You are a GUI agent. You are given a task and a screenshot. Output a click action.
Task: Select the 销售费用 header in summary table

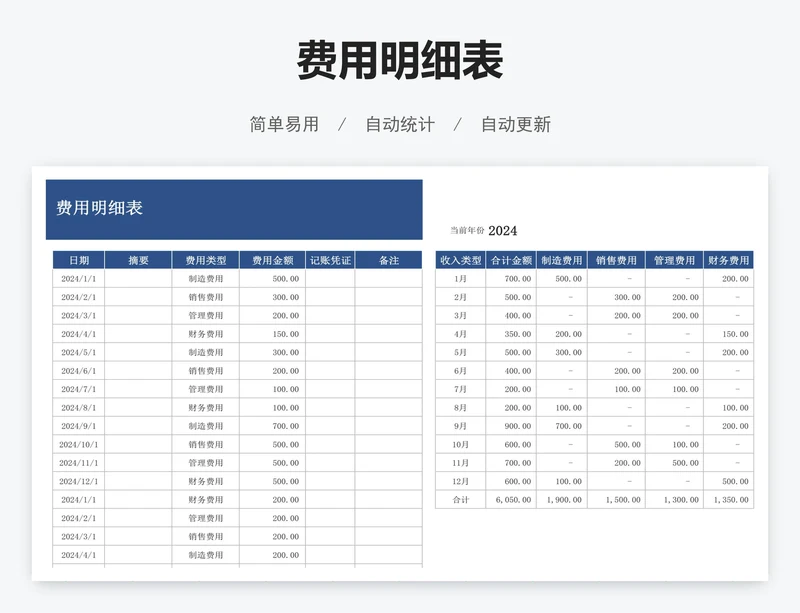coord(616,260)
